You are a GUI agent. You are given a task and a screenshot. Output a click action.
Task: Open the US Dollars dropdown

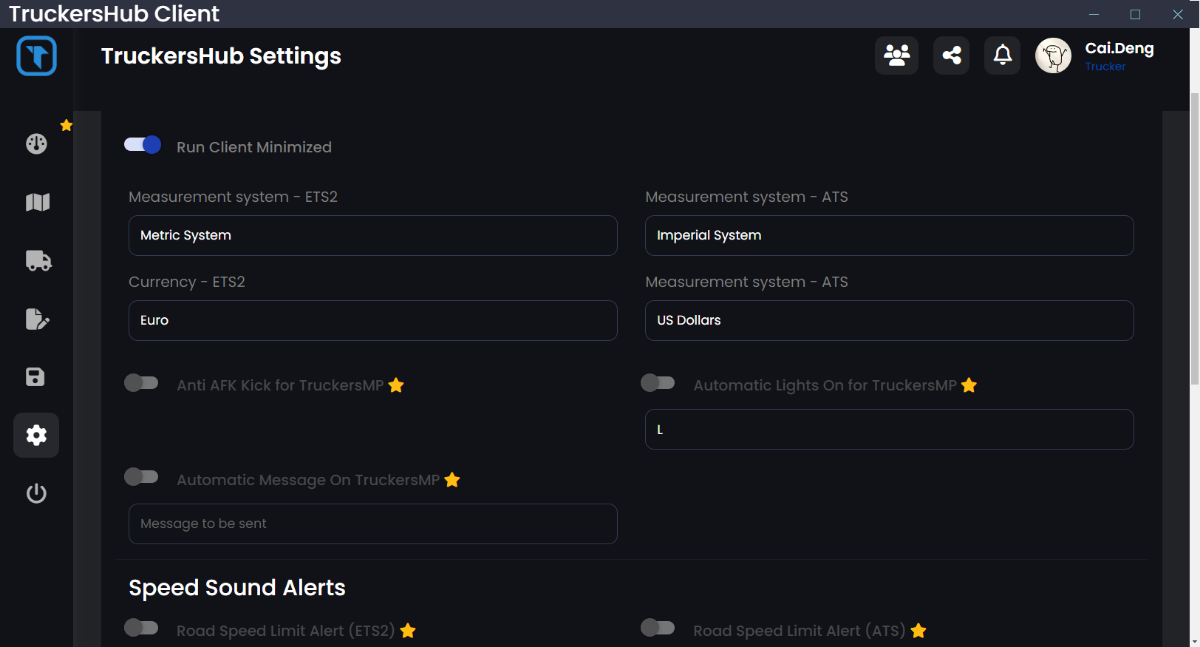(x=888, y=321)
